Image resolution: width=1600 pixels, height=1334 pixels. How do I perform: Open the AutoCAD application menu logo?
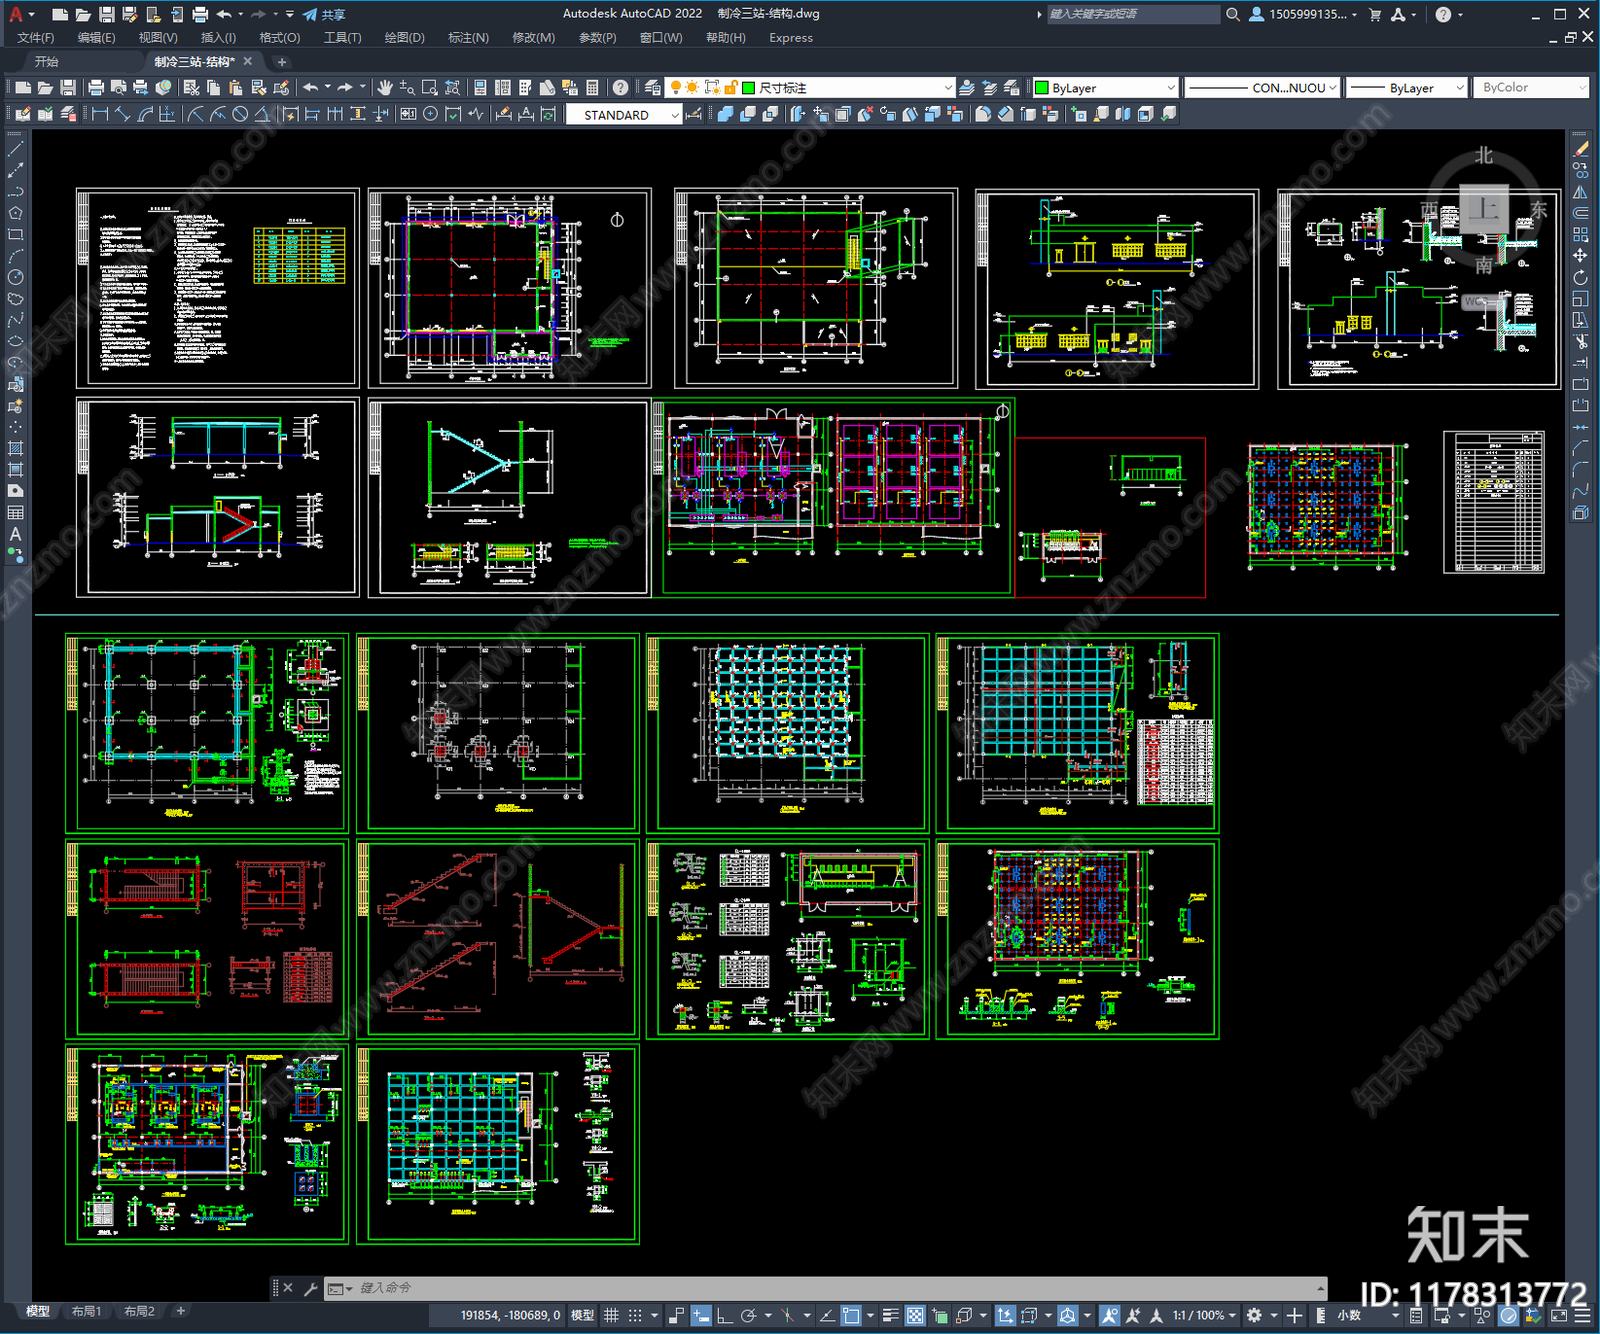[16, 14]
